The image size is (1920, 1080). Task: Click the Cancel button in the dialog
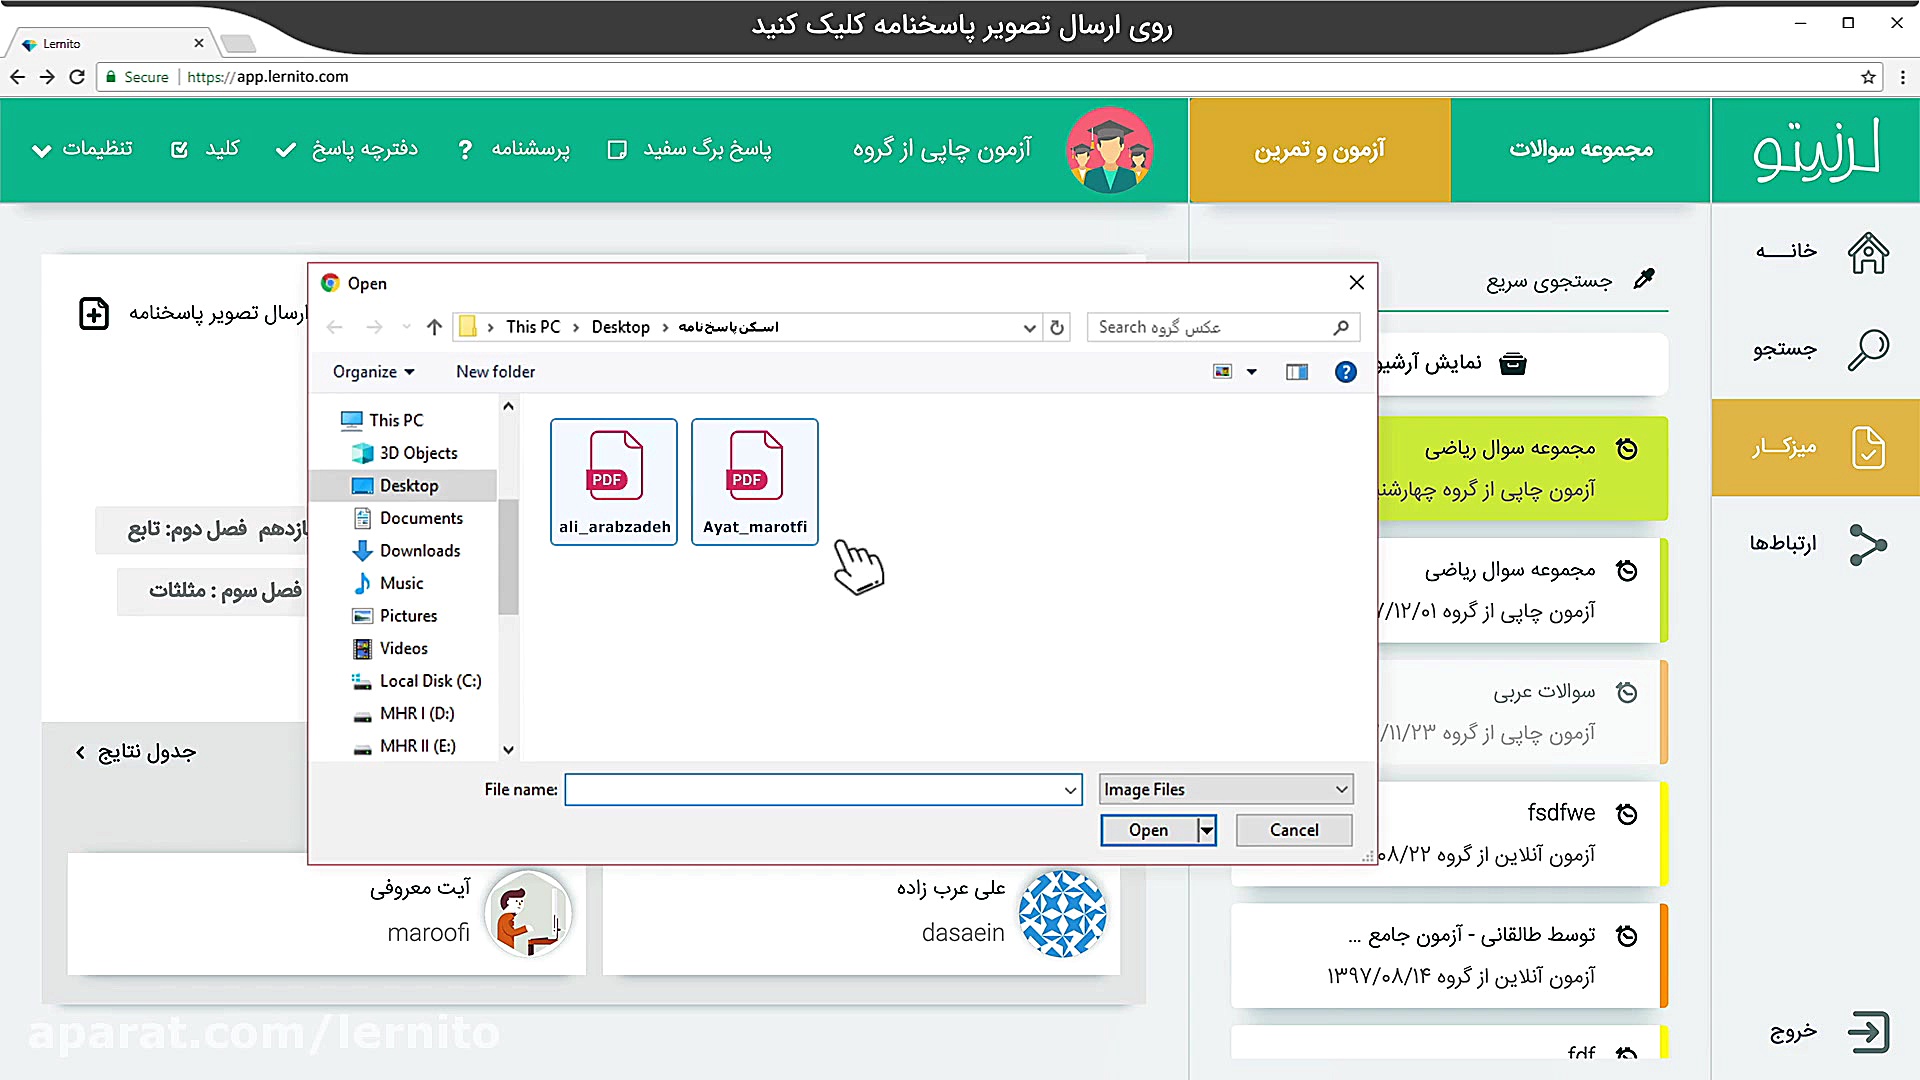click(1293, 830)
